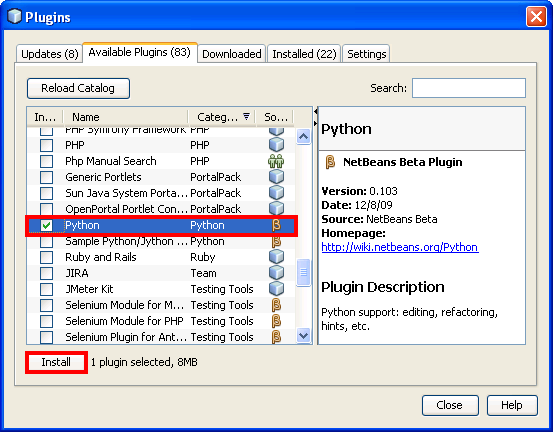Click the cube icon in Sun Java System Portal row
The image size is (553, 432).
pos(276,193)
